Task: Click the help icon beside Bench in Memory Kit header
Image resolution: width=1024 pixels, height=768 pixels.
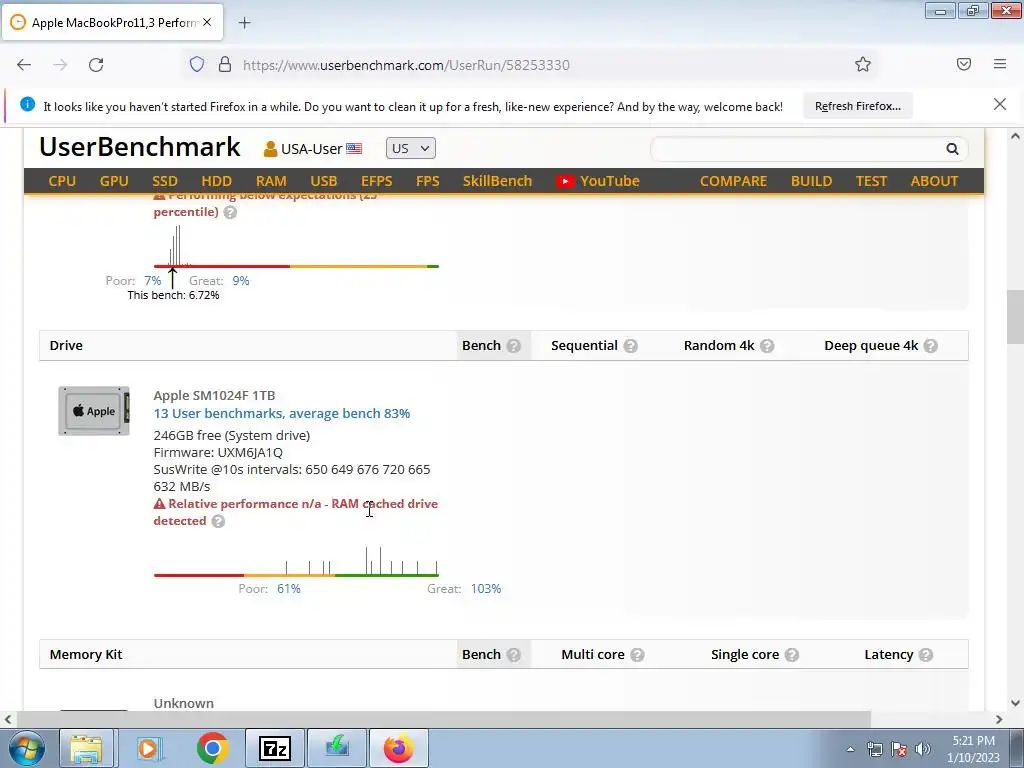Action: point(514,654)
